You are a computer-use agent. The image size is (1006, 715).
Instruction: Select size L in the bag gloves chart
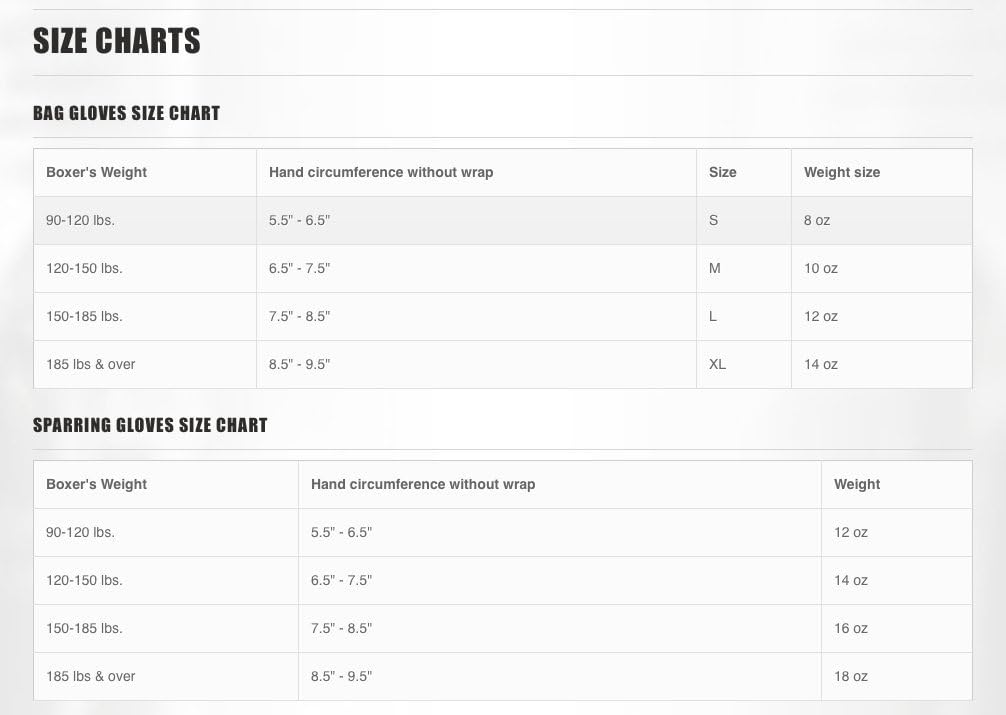point(713,316)
